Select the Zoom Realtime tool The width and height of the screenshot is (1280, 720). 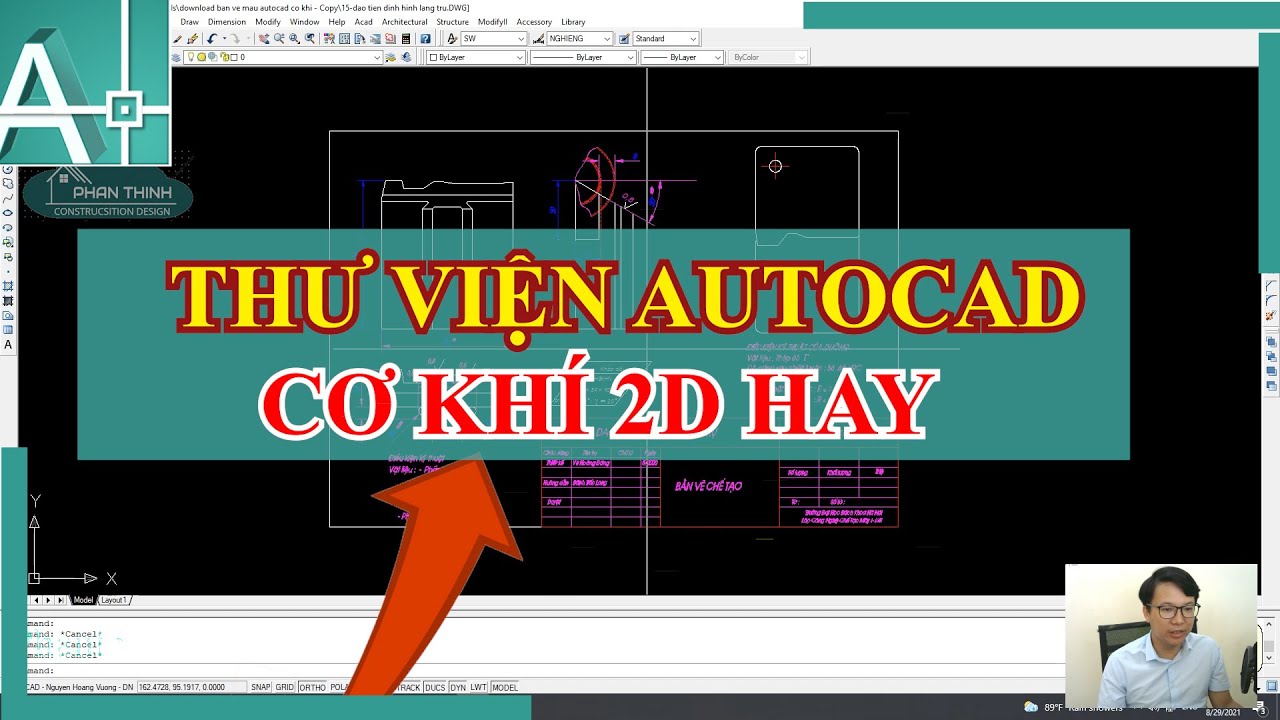point(279,39)
